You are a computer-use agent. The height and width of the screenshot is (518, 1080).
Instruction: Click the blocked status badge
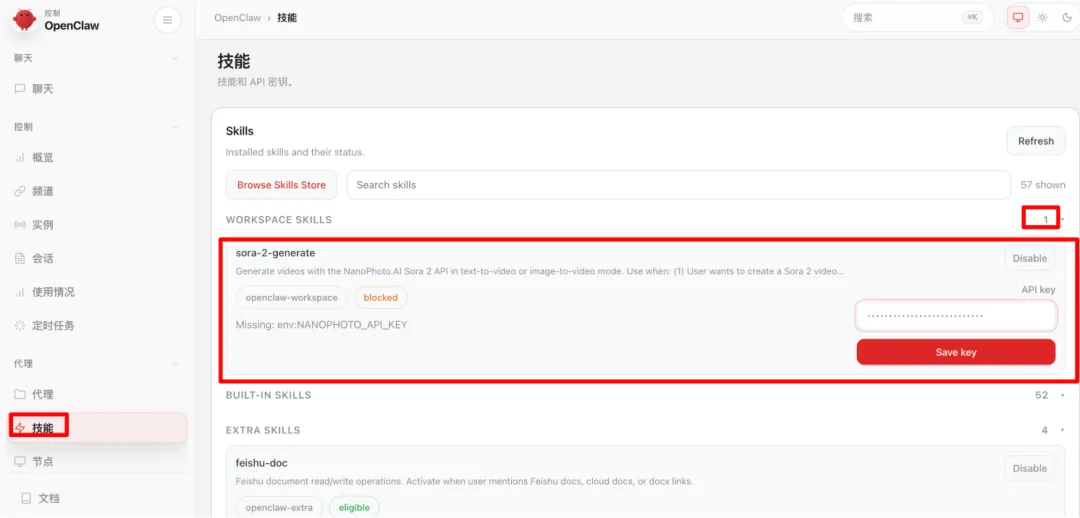click(381, 298)
